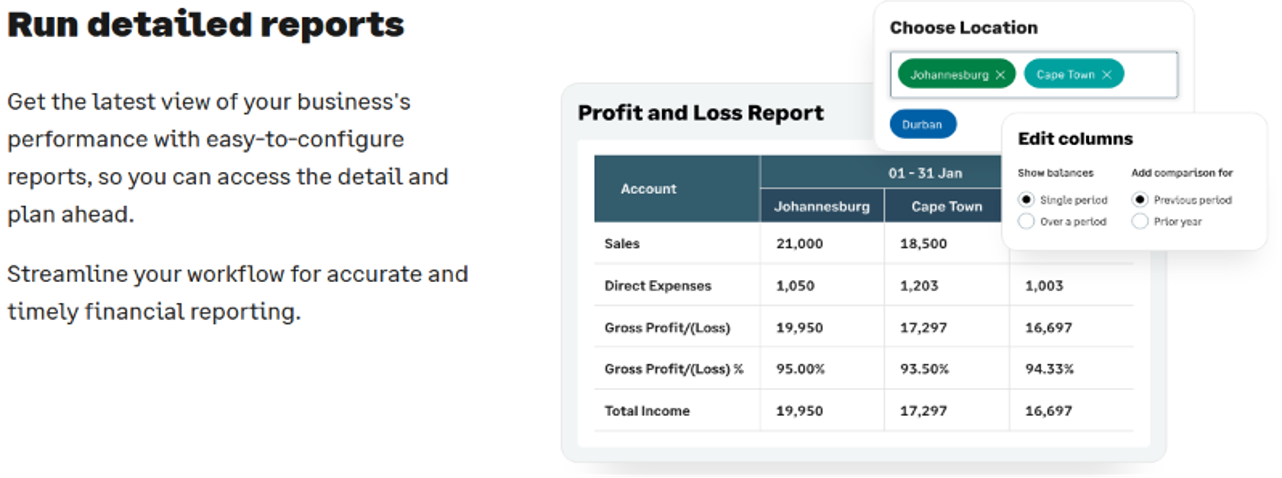Choose Prior year comparison
This screenshot has width=1282, height=478.
pos(1139,222)
